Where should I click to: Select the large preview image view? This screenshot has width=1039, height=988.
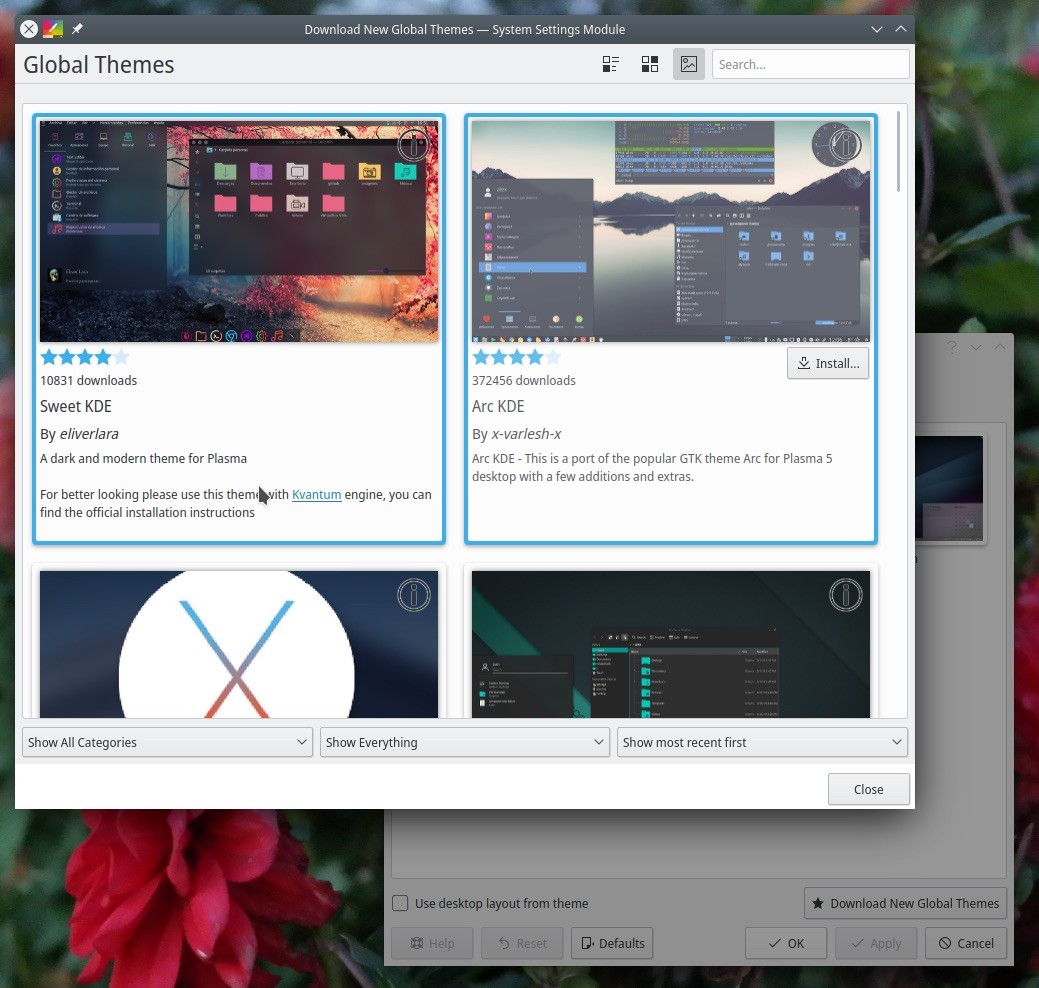coord(688,63)
